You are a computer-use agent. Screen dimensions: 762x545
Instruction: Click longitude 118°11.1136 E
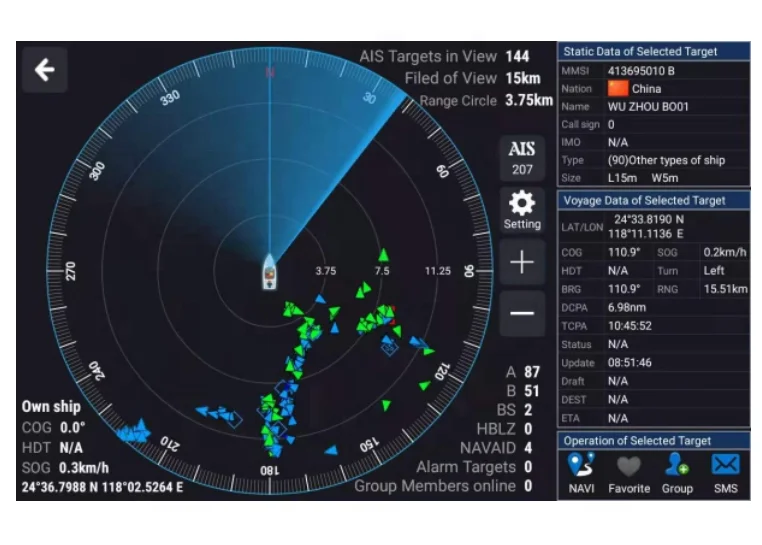645,234
